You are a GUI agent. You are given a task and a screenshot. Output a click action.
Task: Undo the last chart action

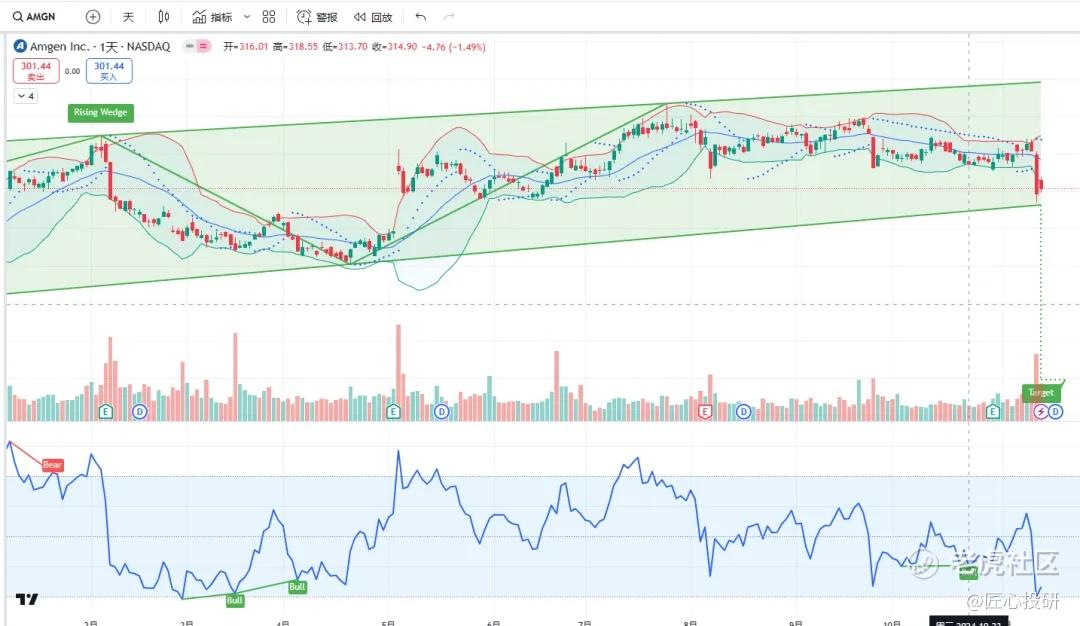tap(421, 17)
